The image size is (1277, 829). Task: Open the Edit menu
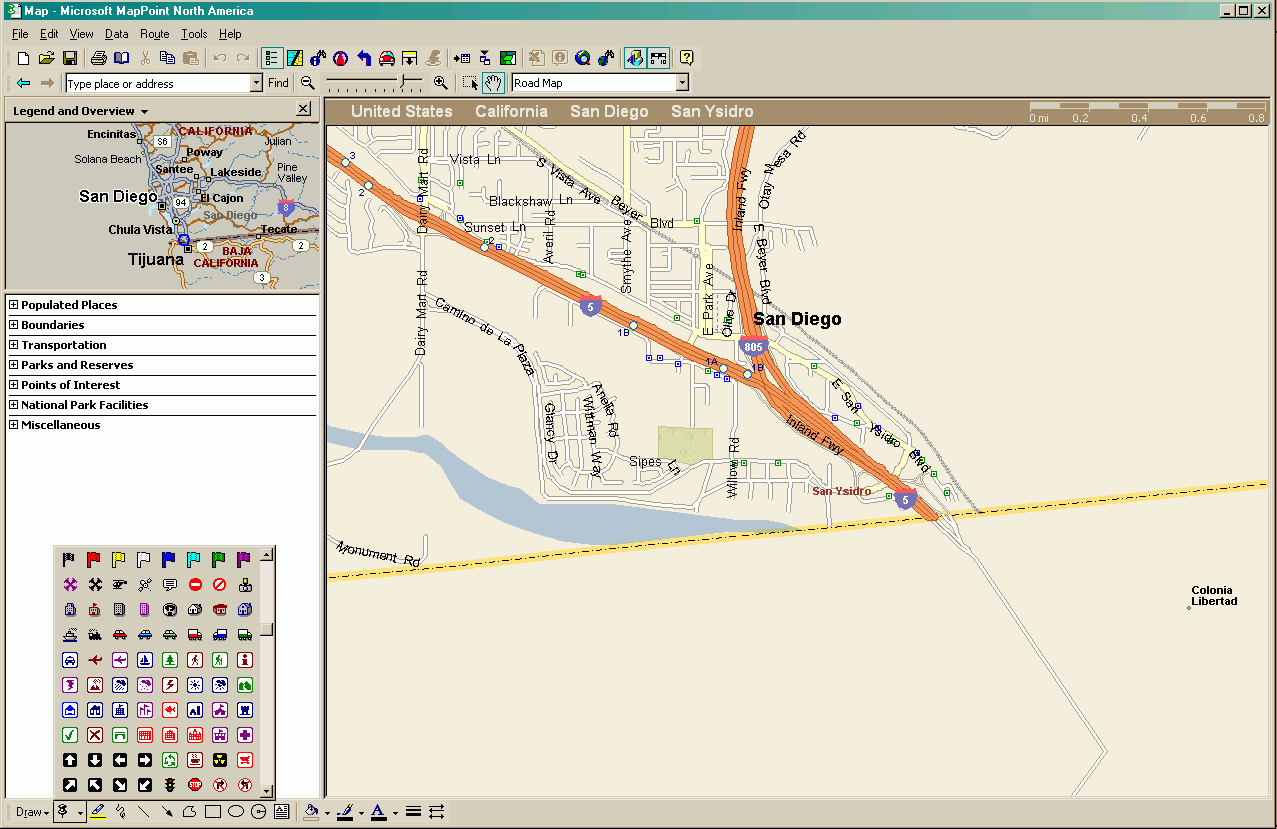49,34
